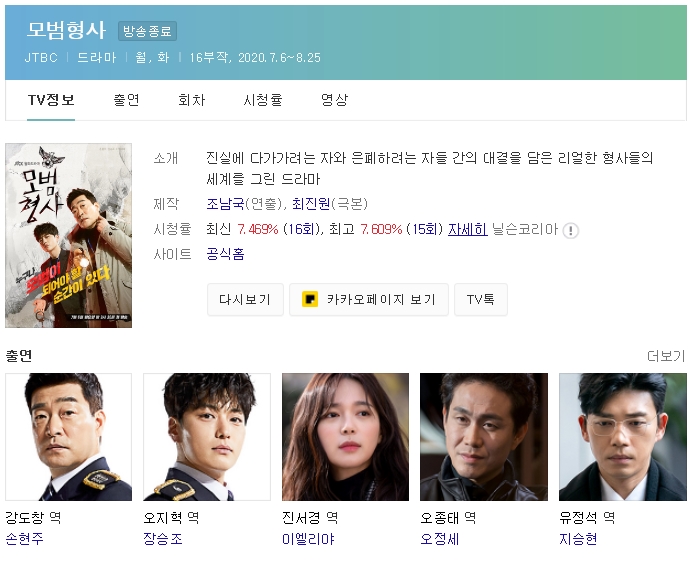Click the 모범형사 drama poster
The height and width of the screenshot is (565, 693).
click(x=69, y=235)
